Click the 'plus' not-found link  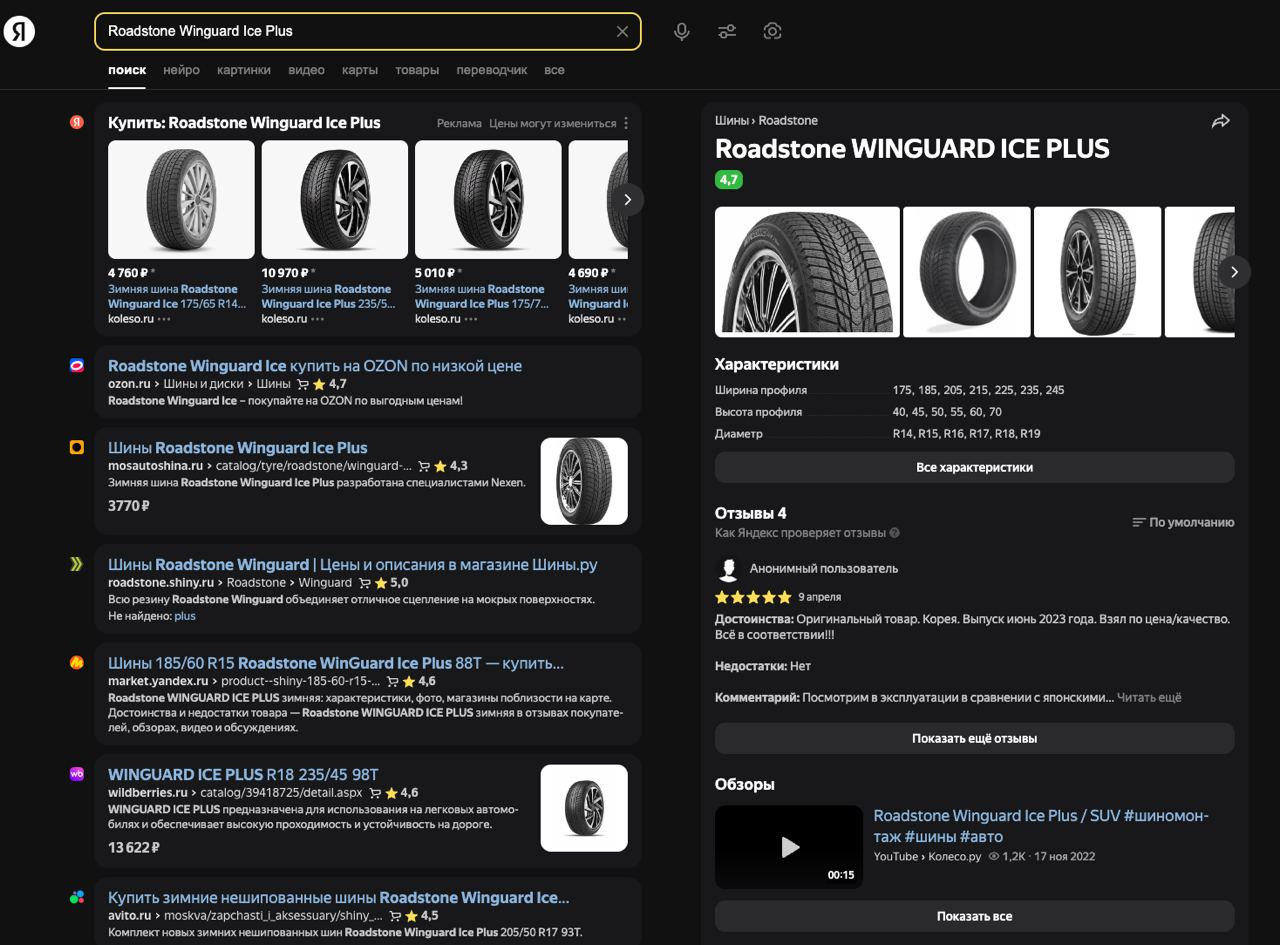point(185,616)
